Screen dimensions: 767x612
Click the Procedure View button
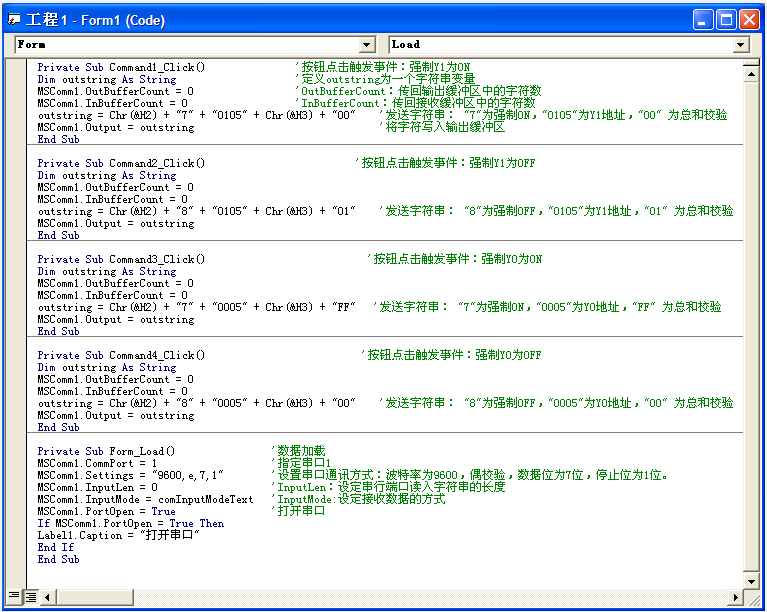point(14,596)
